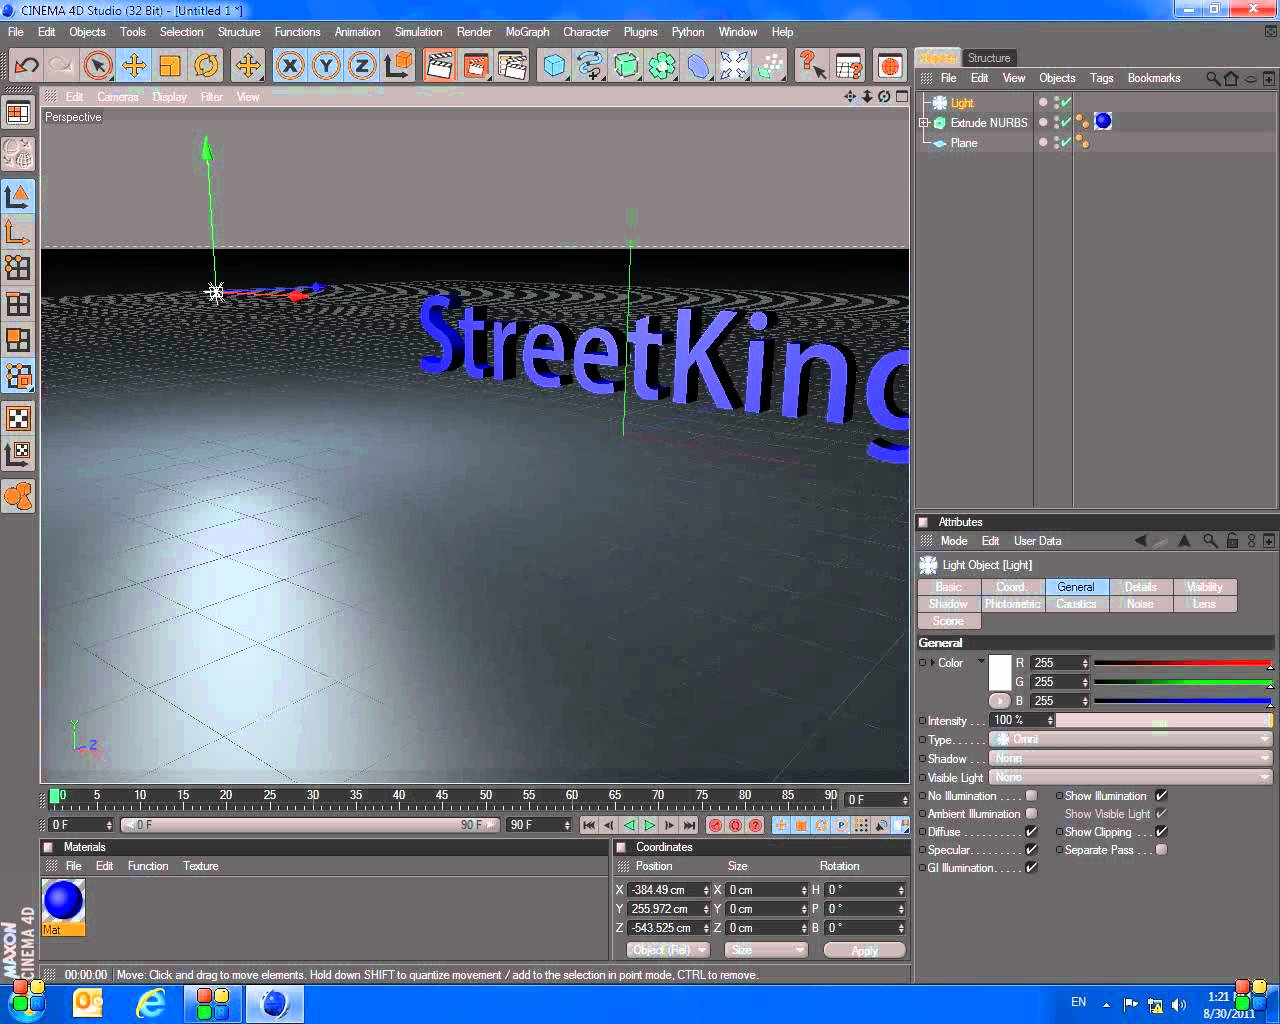Open Internet Explorer from the taskbar
The height and width of the screenshot is (1024, 1280).
[x=151, y=1002]
